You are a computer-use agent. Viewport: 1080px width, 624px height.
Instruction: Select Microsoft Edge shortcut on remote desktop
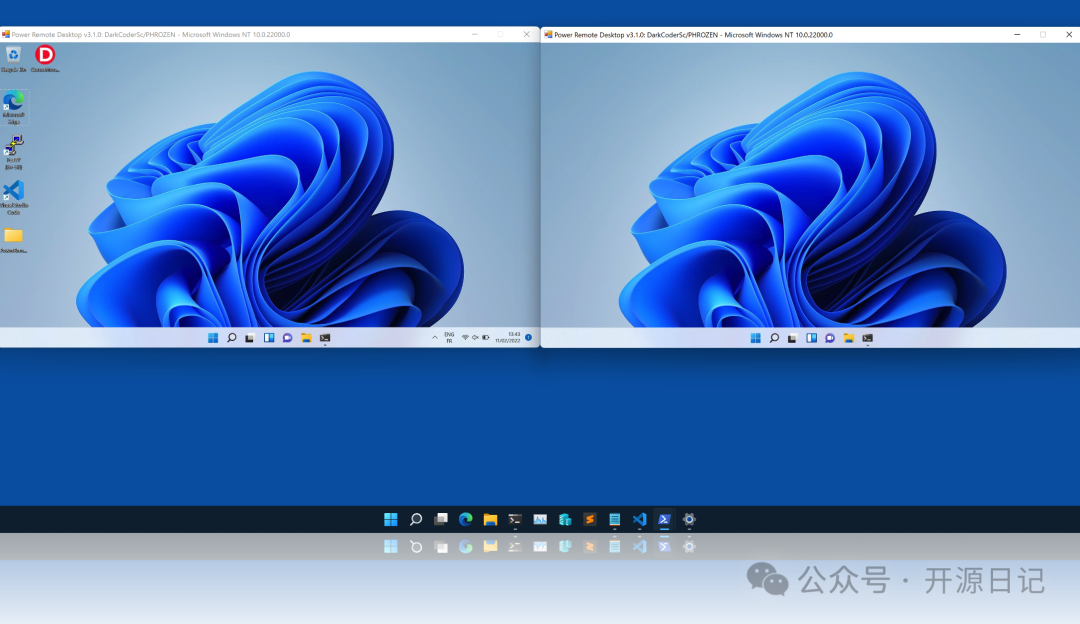tap(13, 103)
